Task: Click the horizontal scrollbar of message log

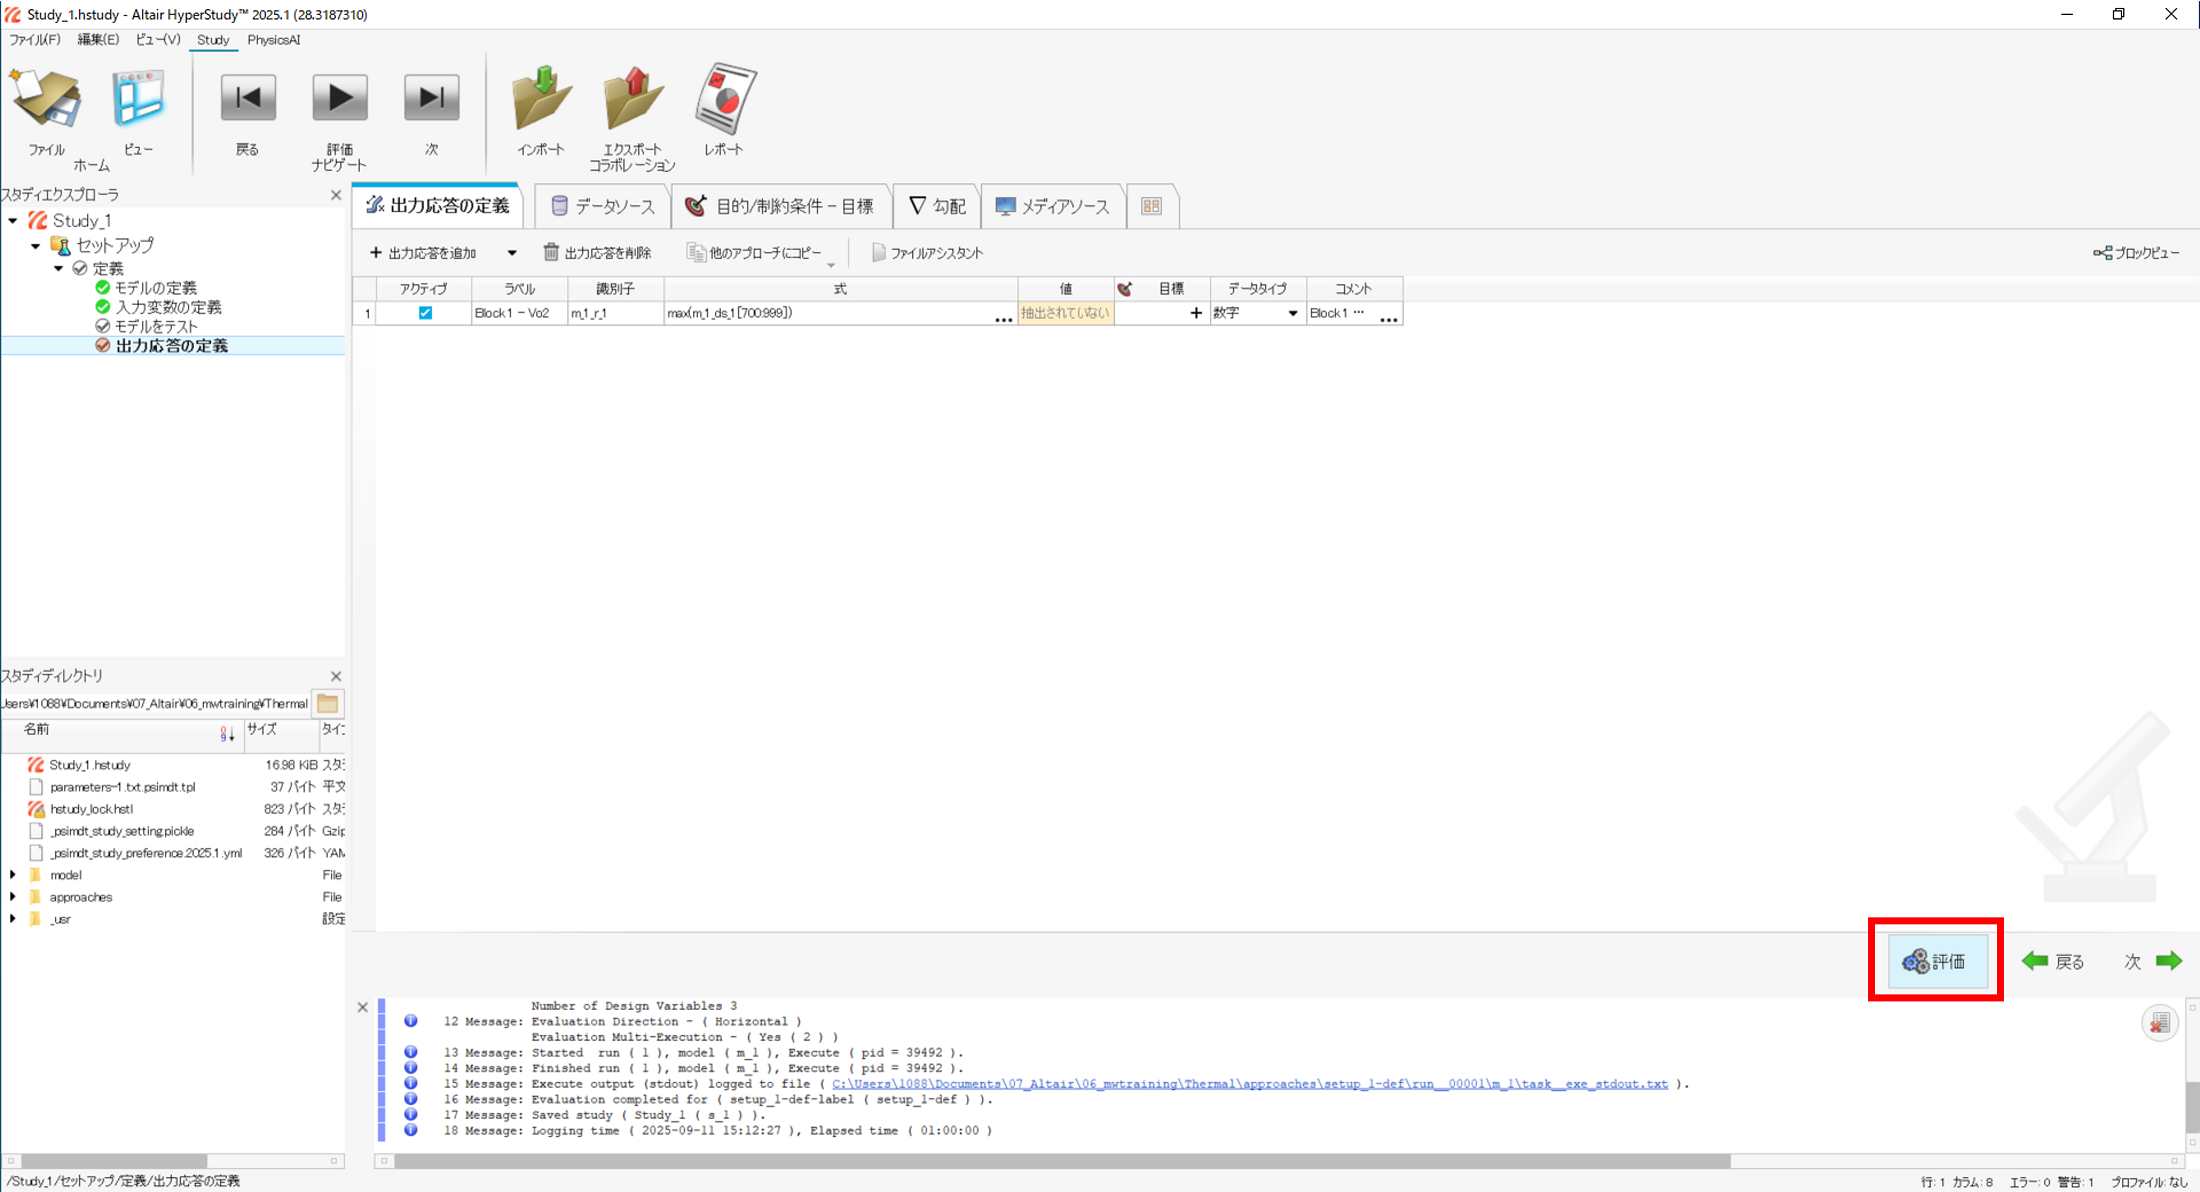Action: coord(1060,1161)
